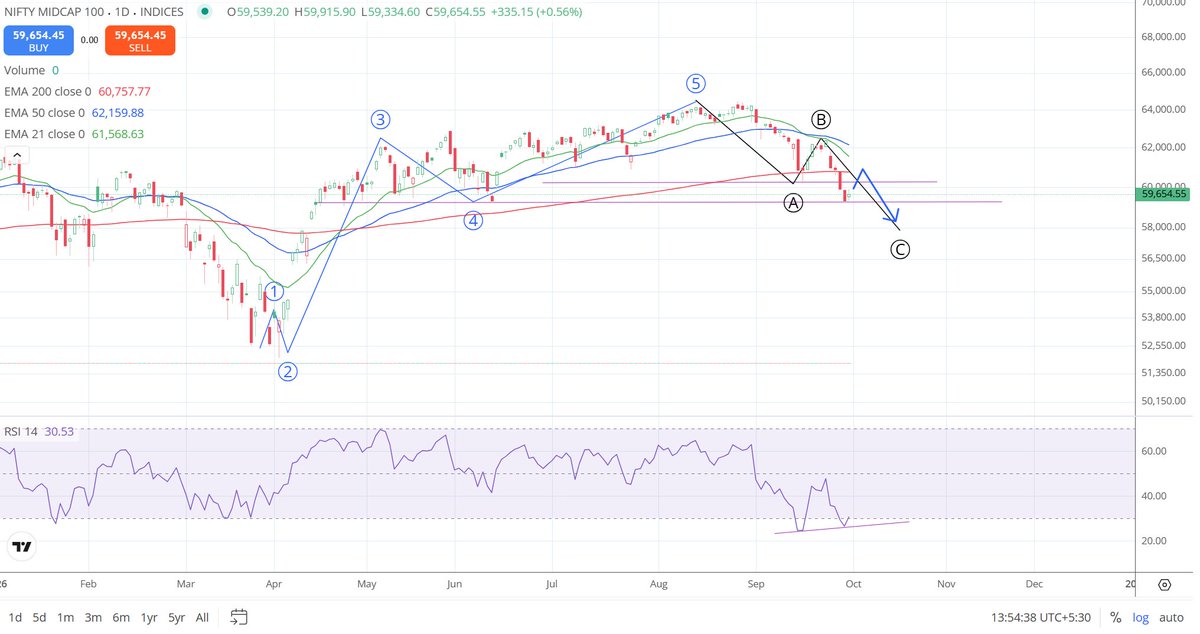Select the 5yr time range

177,617
